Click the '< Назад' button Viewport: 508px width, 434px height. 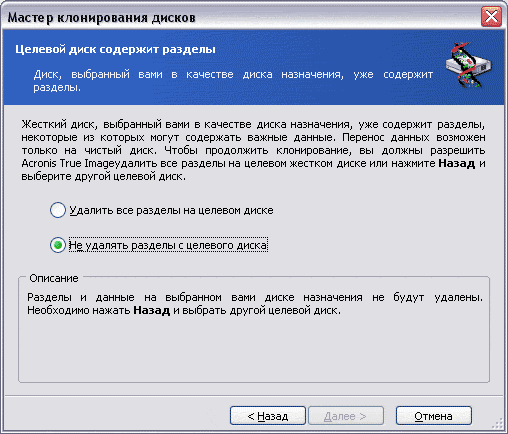pos(268,416)
